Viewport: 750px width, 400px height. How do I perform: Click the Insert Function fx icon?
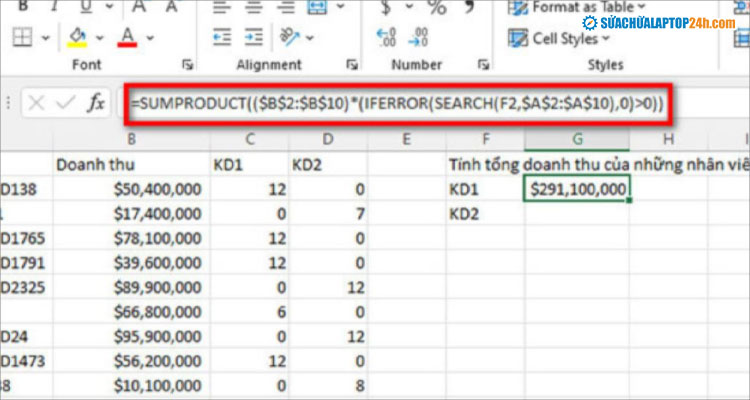pos(96,103)
